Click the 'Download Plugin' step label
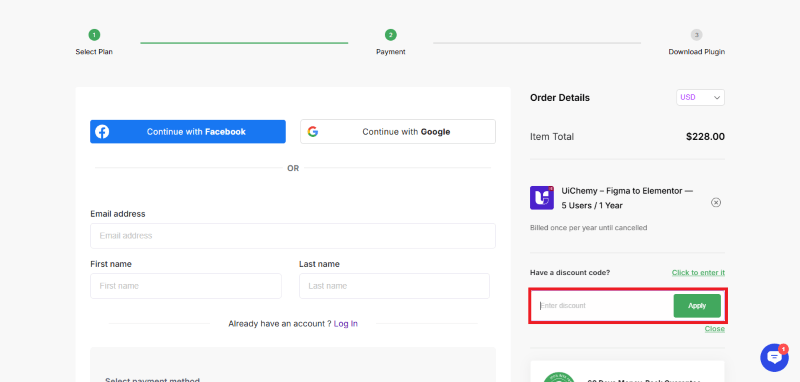The height and width of the screenshot is (382, 800). (696, 52)
